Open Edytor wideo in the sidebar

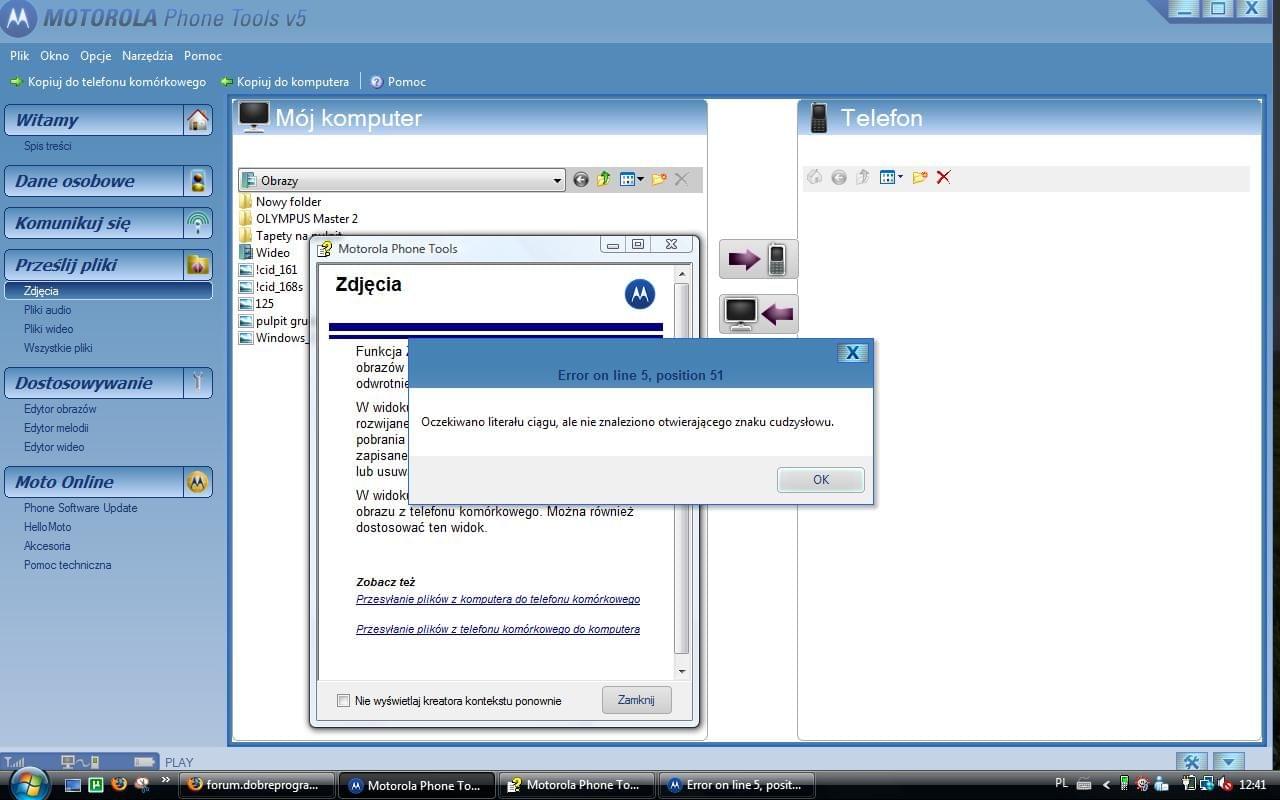pos(54,447)
